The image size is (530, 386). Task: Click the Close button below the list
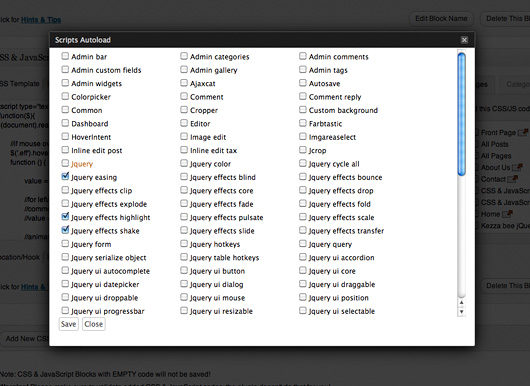pyautogui.click(x=94, y=324)
